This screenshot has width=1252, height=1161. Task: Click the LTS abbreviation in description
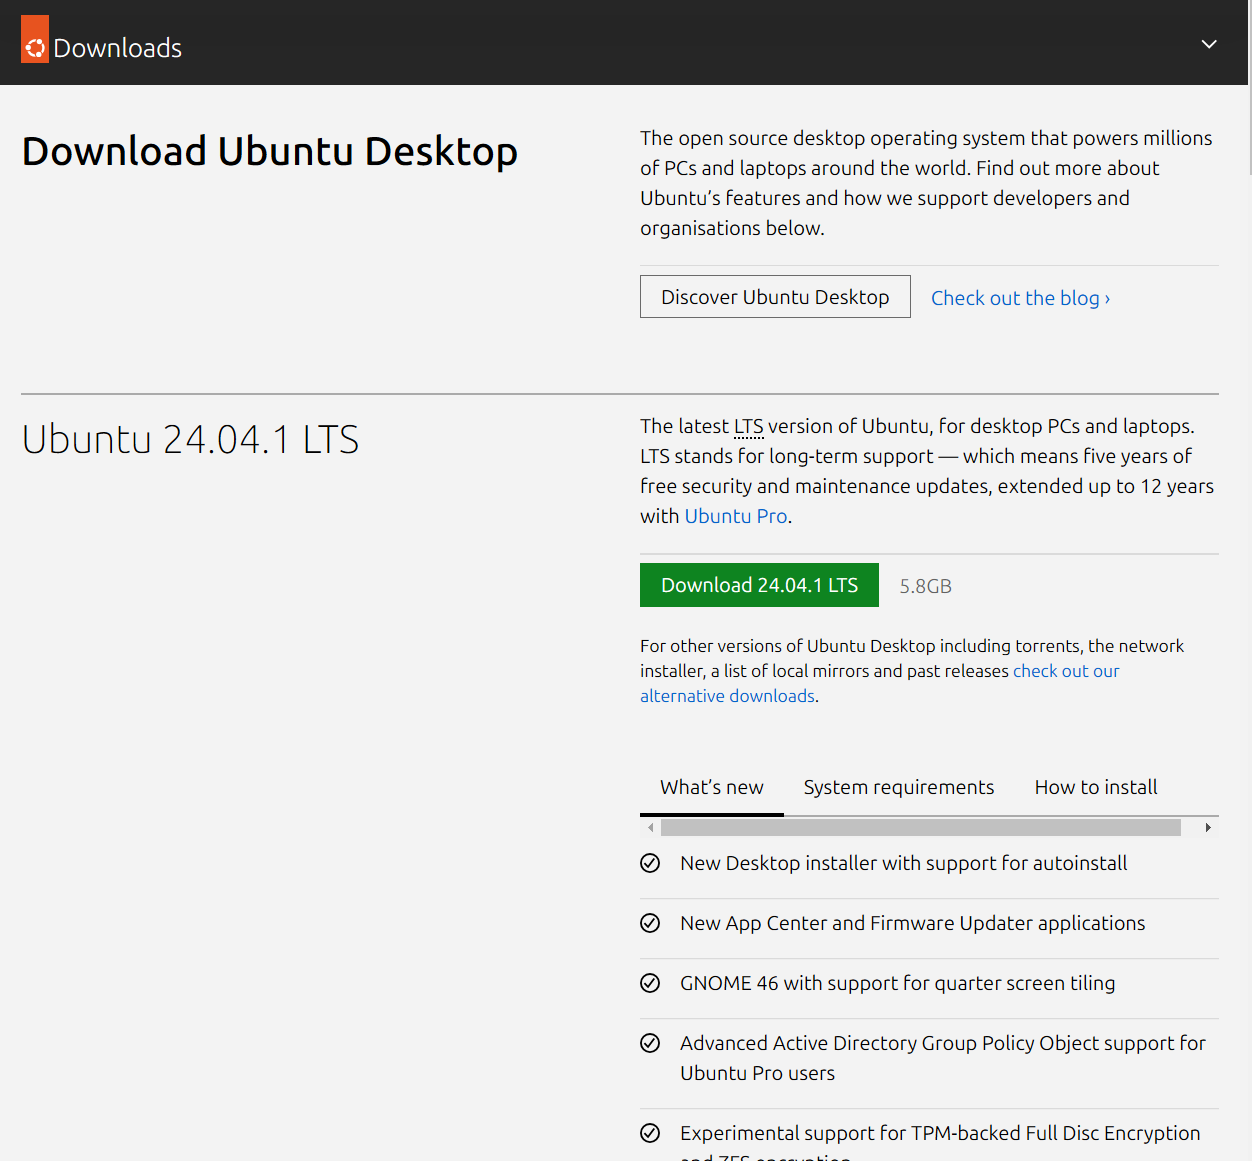click(x=748, y=426)
